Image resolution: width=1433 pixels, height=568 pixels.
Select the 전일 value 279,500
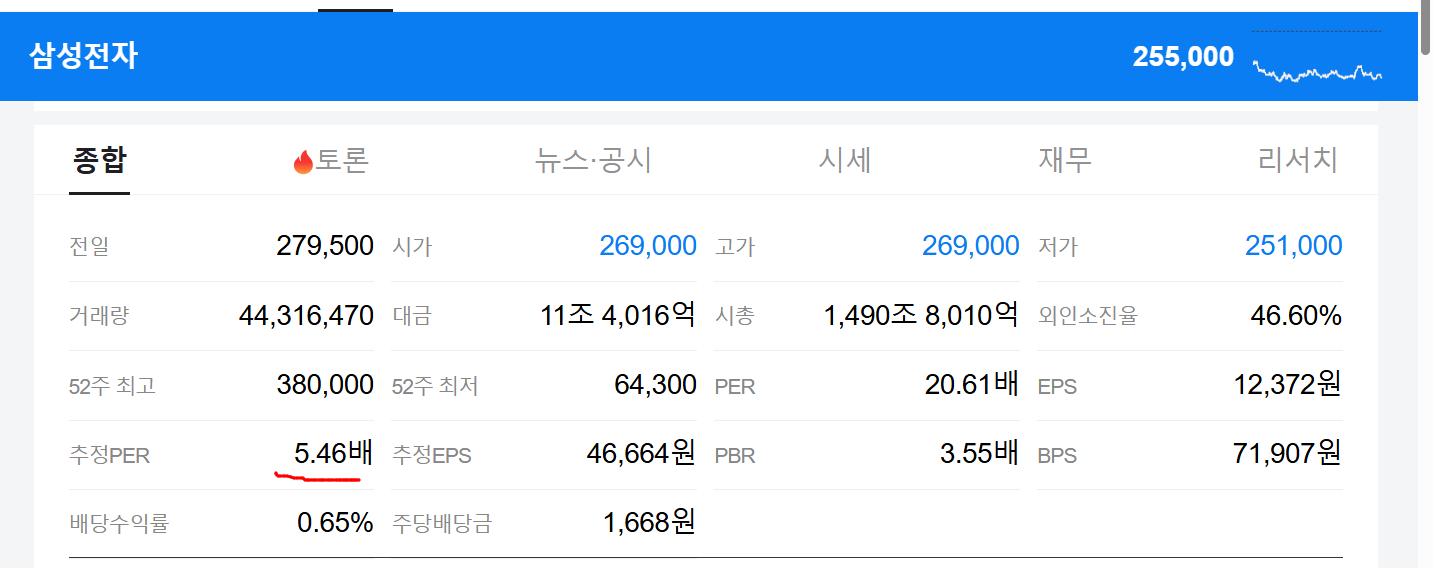tap(325, 246)
